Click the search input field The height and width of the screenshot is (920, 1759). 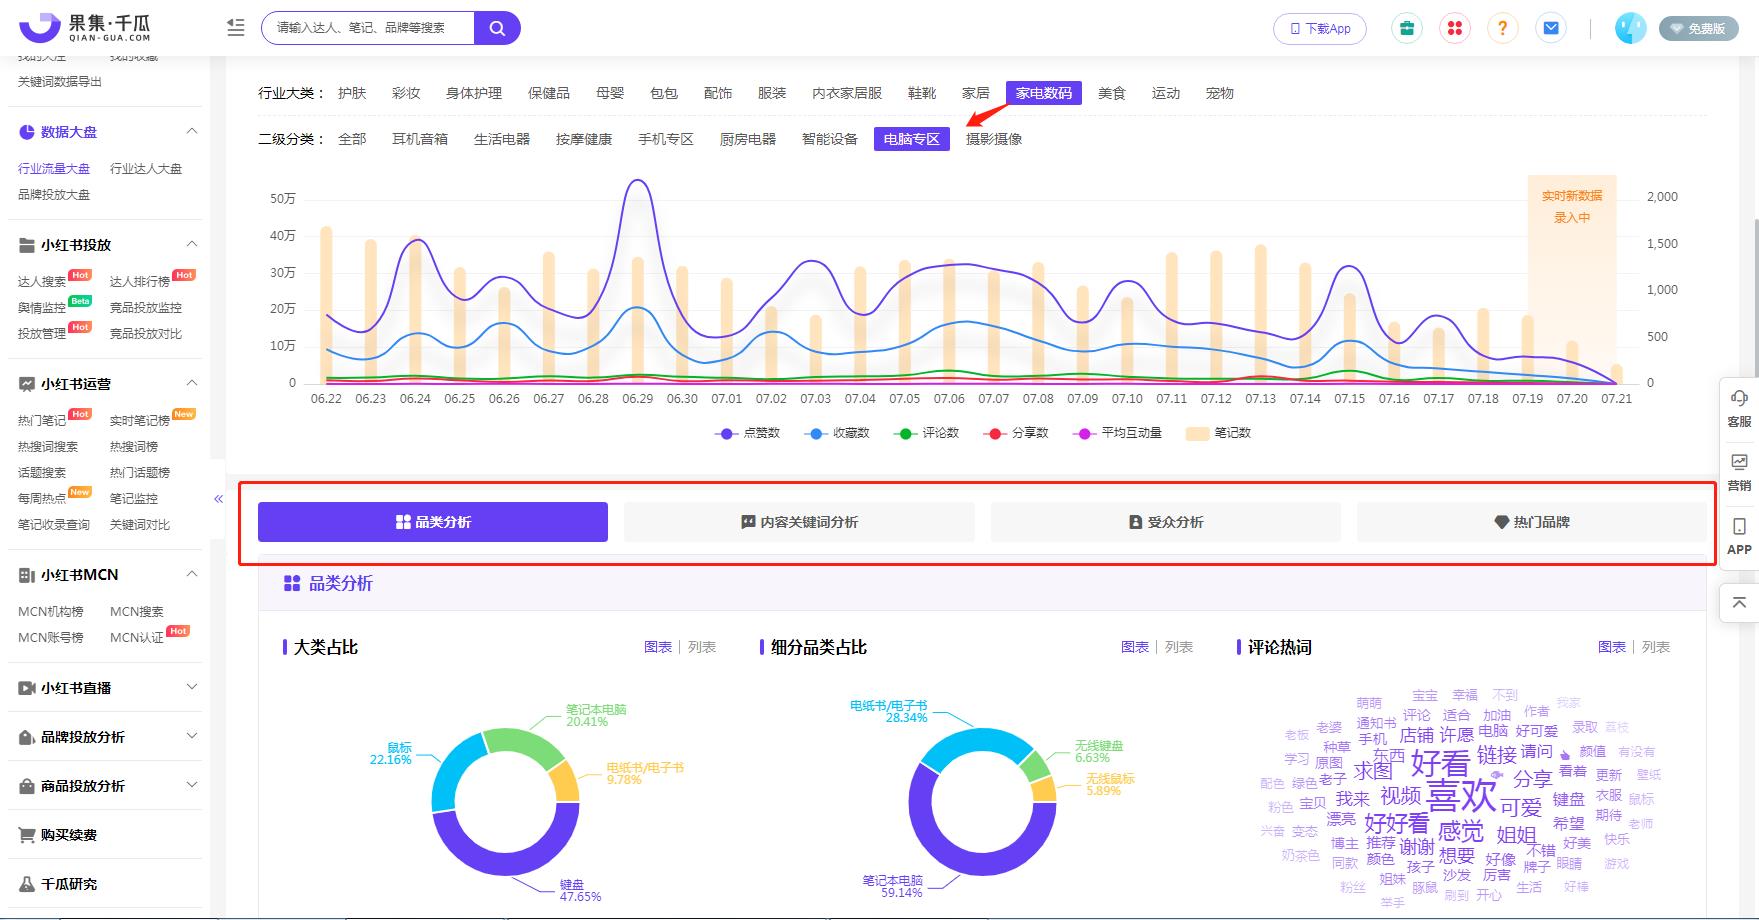tap(368, 28)
